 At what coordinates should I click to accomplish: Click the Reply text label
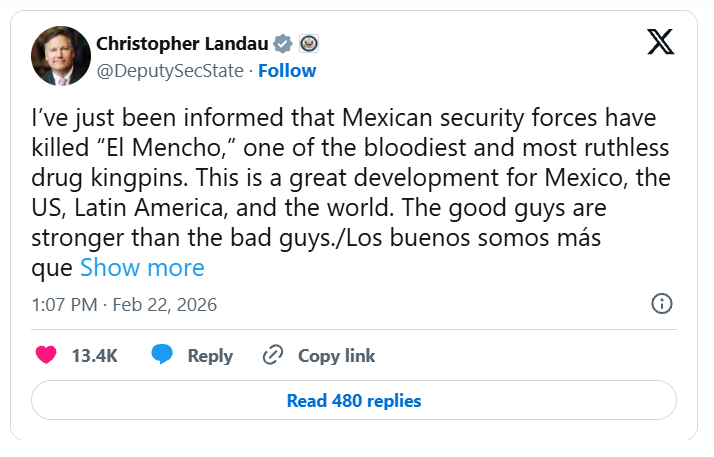click(210, 356)
